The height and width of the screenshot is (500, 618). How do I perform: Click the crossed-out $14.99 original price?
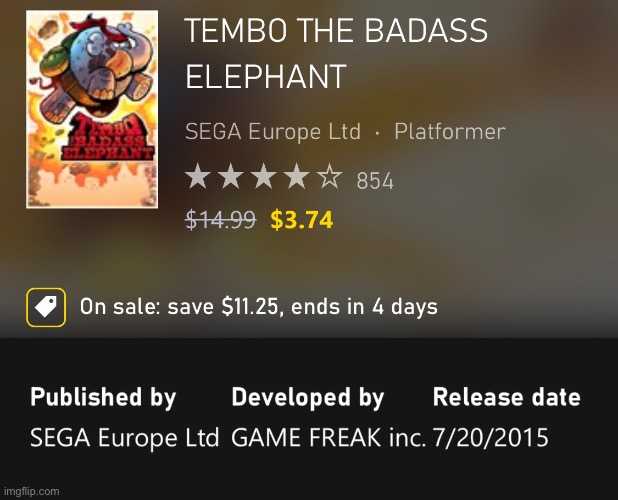(221, 220)
